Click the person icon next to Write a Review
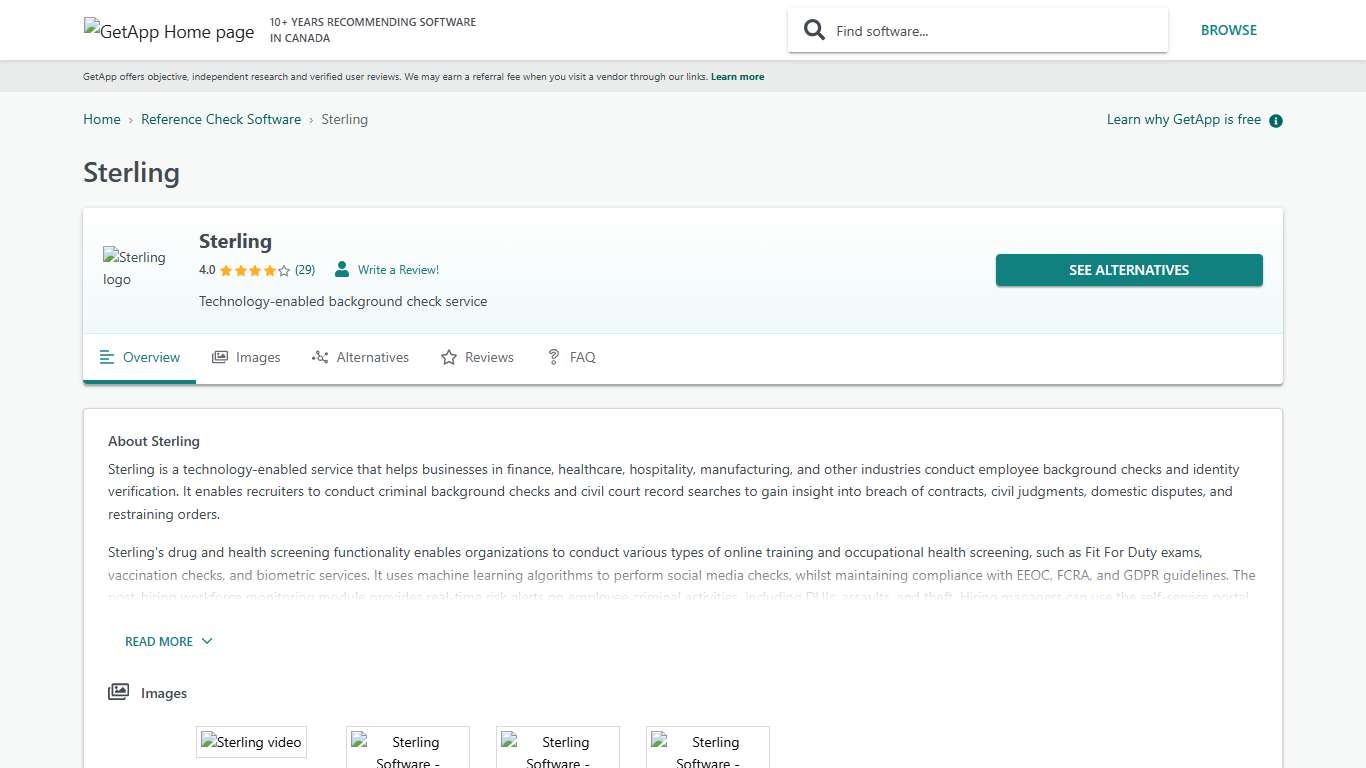1366x768 pixels. coord(342,270)
